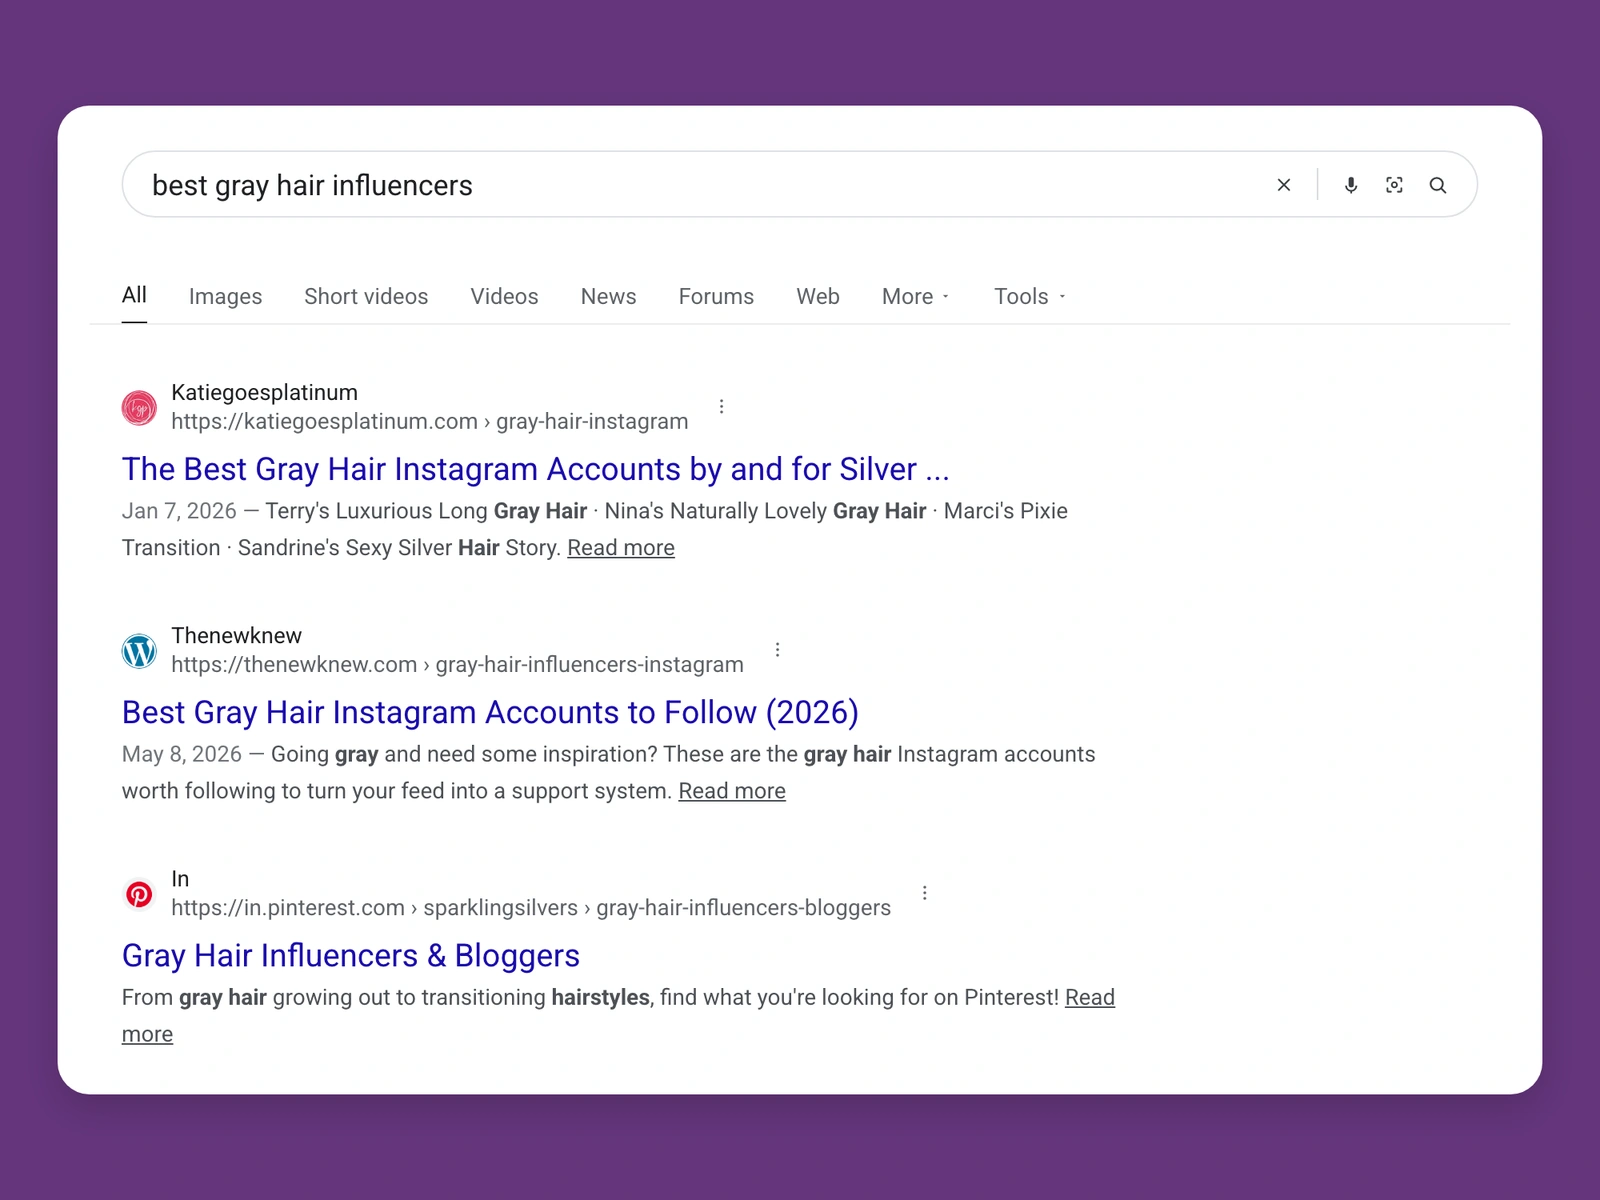Submit search with the magnifying glass icon
Viewport: 1600px width, 1200px height.
[1438, 185]
